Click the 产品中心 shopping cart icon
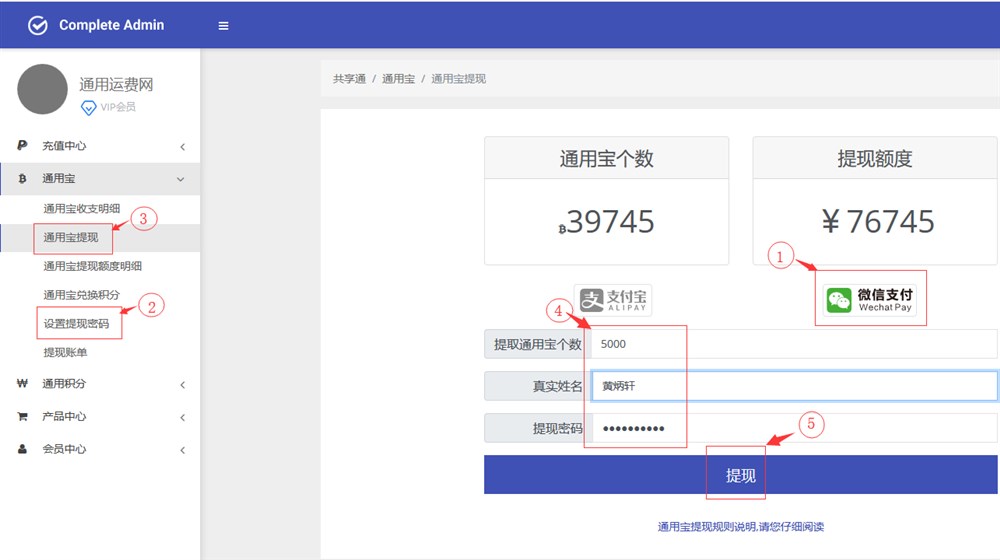Image resolution: width=1000 pixels, height=560 pixels. coord(22,416)
